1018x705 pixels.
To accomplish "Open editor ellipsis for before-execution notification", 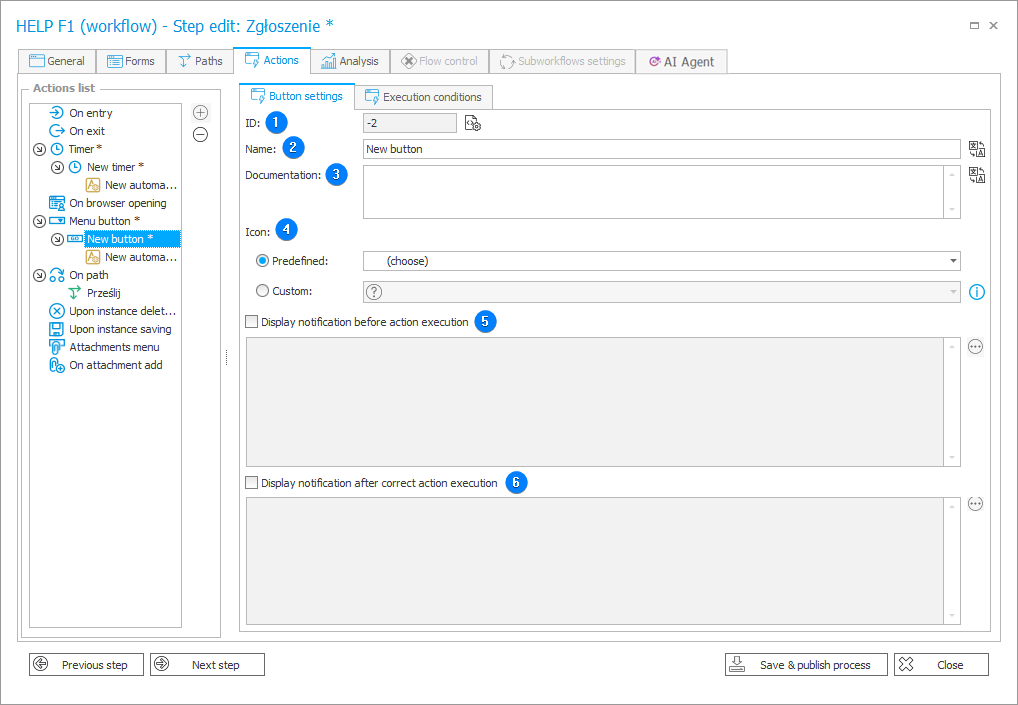I will coord(976,346).
